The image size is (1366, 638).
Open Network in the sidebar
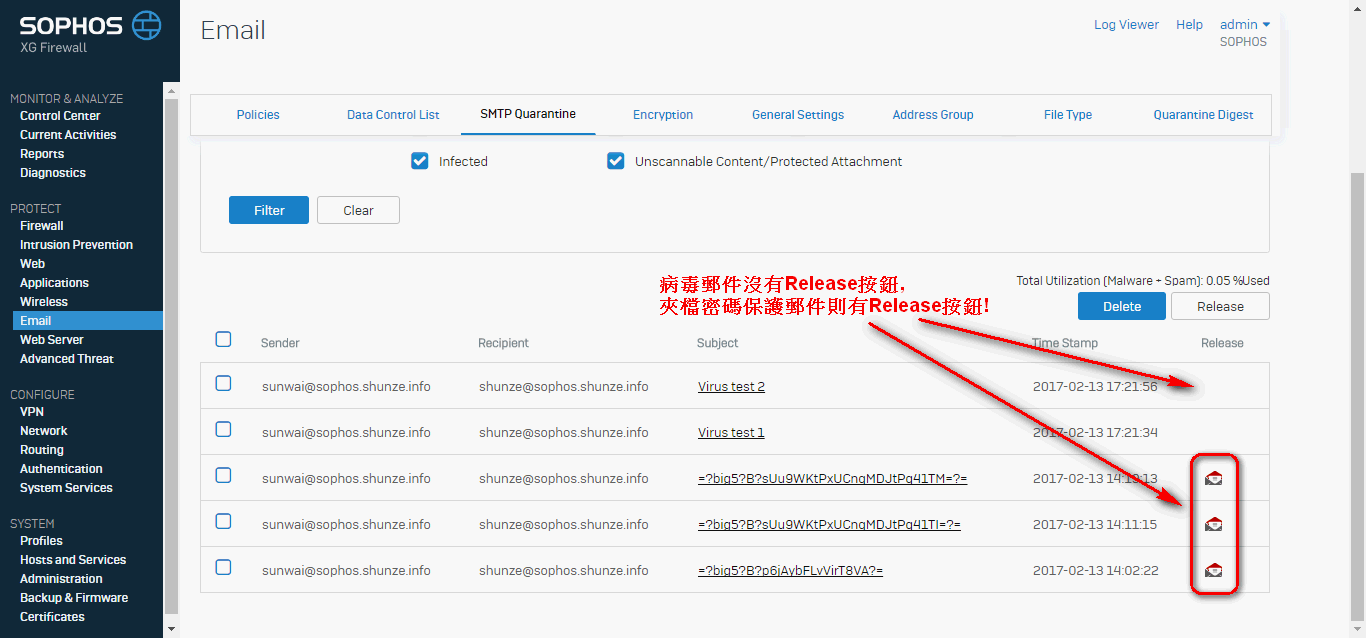click(x=44, y=431)
